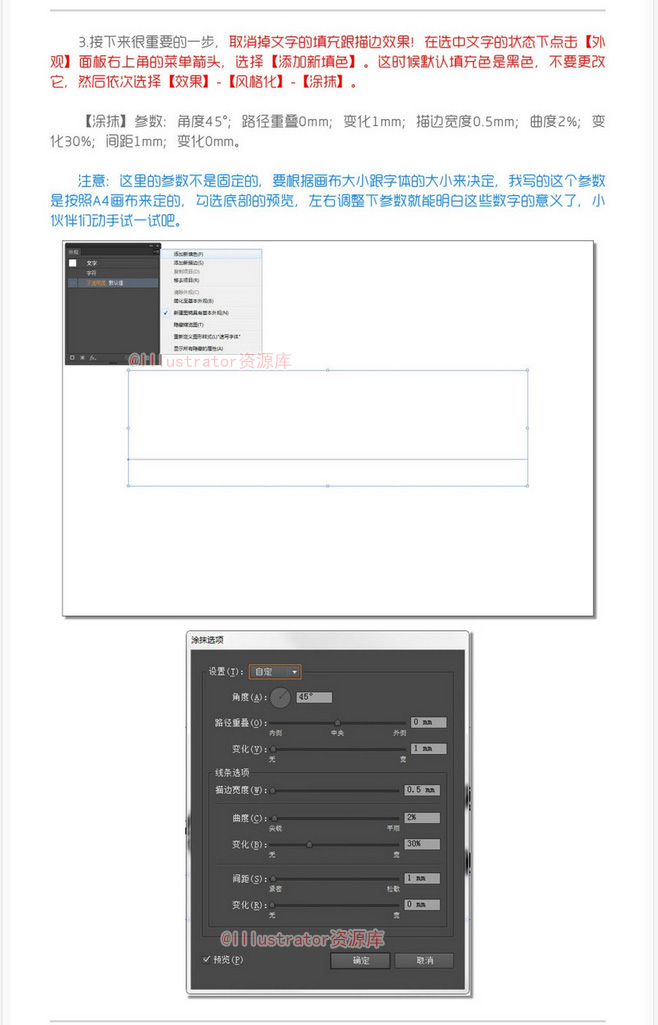
Task: Select the 字符 row in Appearance panel
Action: tap(112, 273)
